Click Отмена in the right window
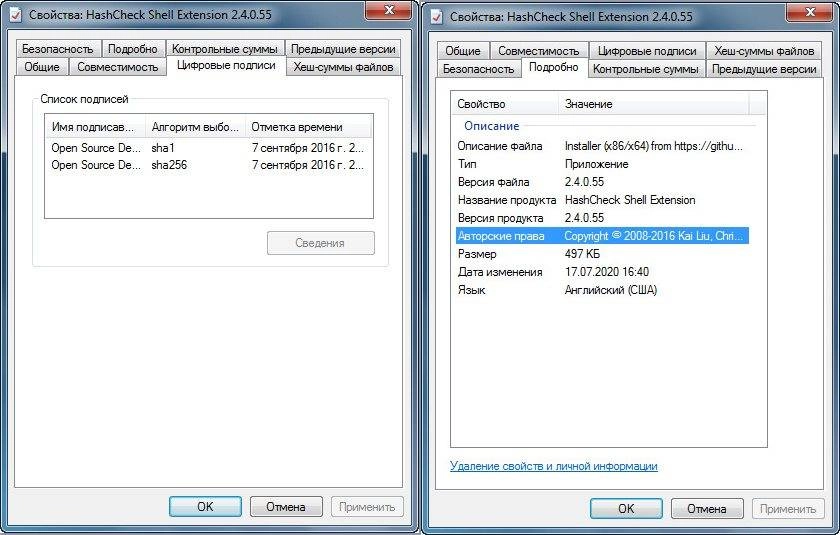The height and width of the screenshot is (535, 840). (x=707, y=509)
